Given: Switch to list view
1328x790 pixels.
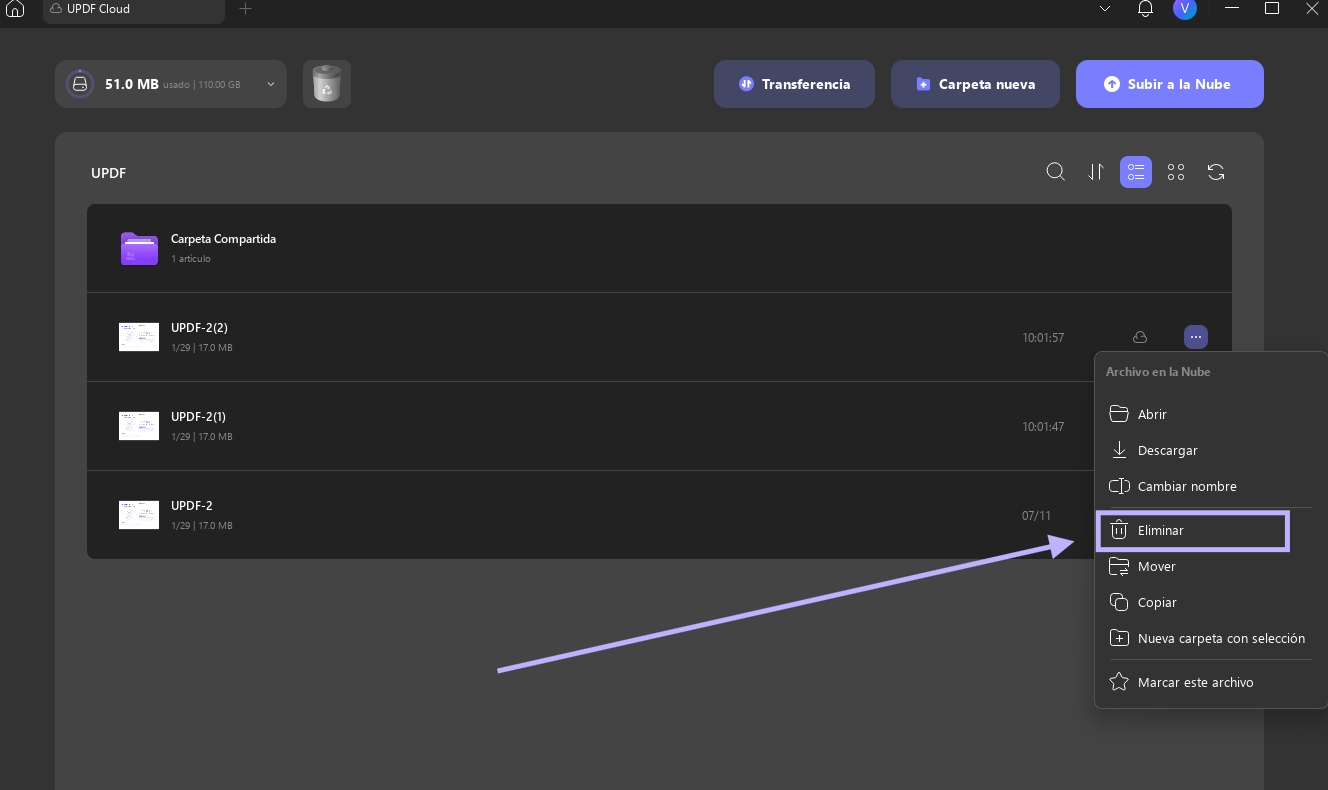Looking at the screenshot, I should [1136, 172].
